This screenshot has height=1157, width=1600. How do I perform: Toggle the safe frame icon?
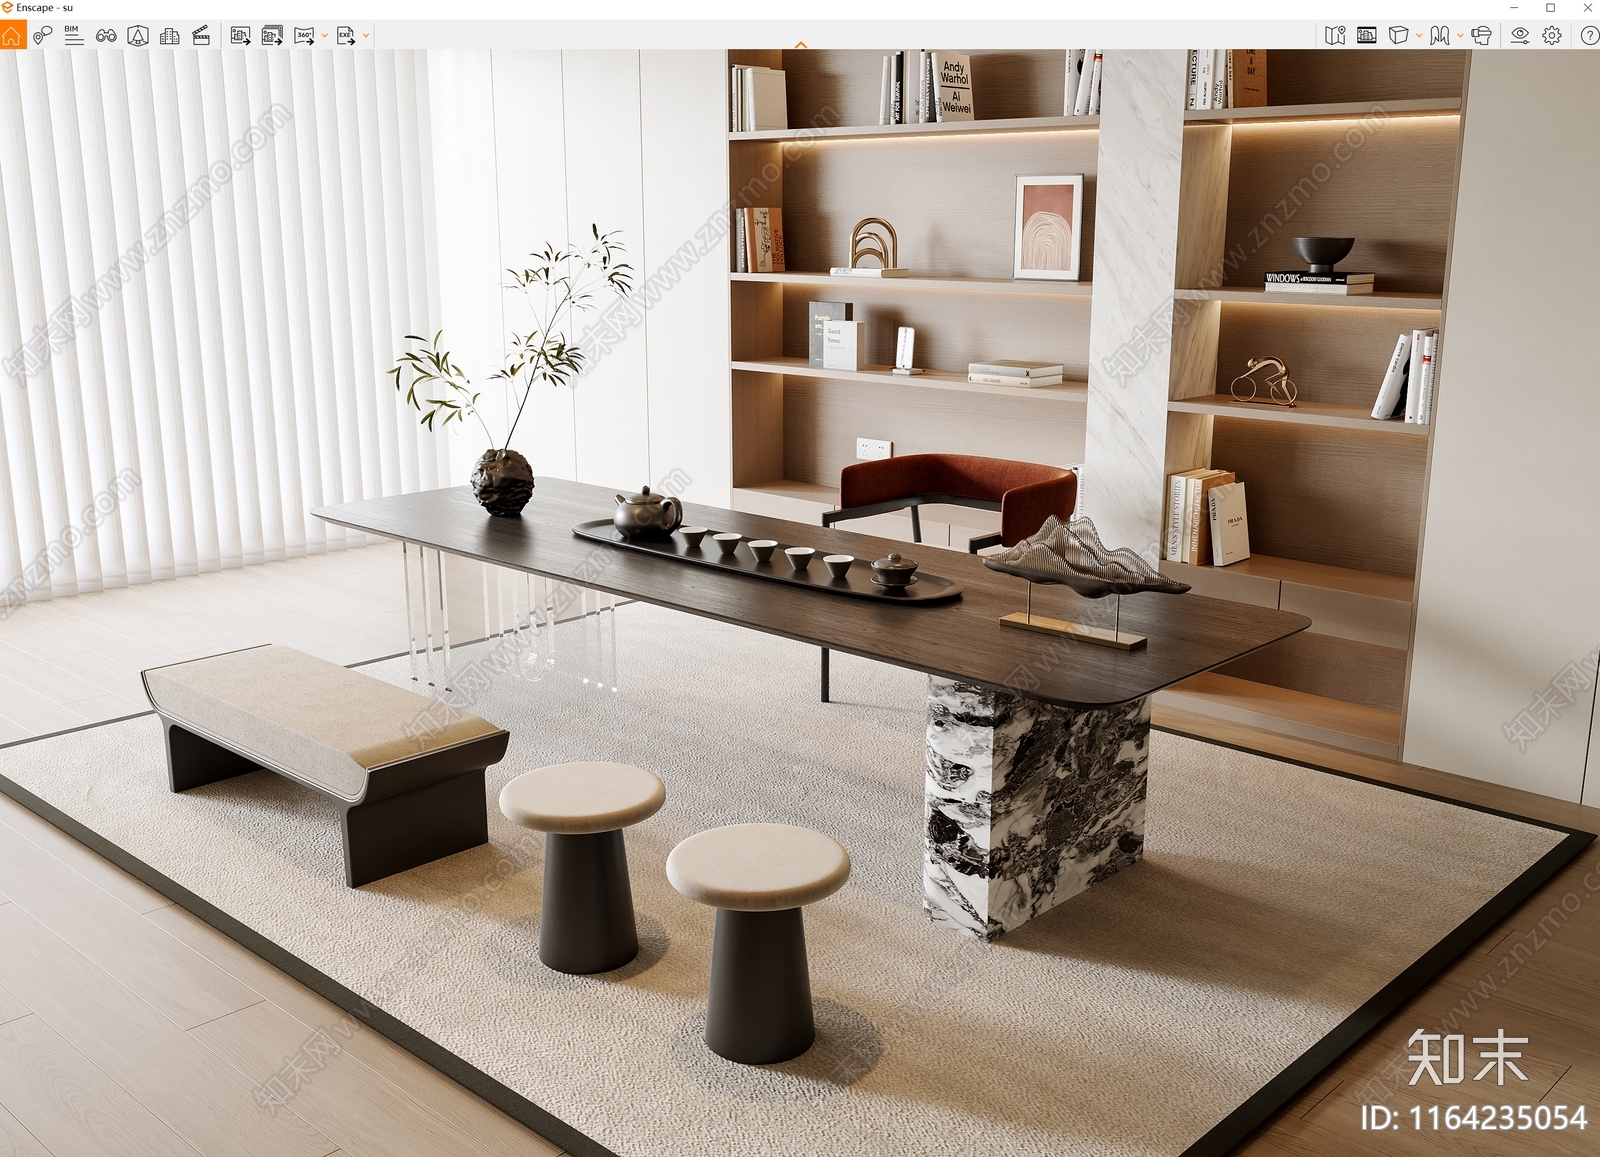[x=1367, y=36]
